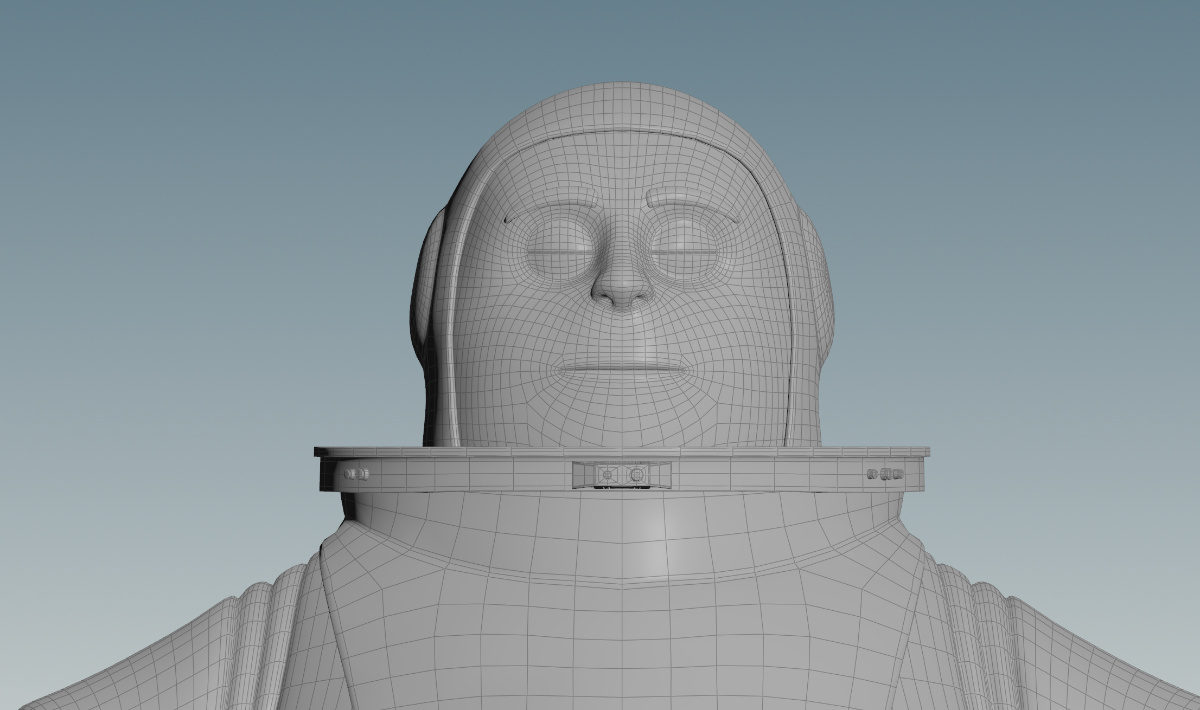
Task: Select the character's mouth lips
Action: (623, 367)
